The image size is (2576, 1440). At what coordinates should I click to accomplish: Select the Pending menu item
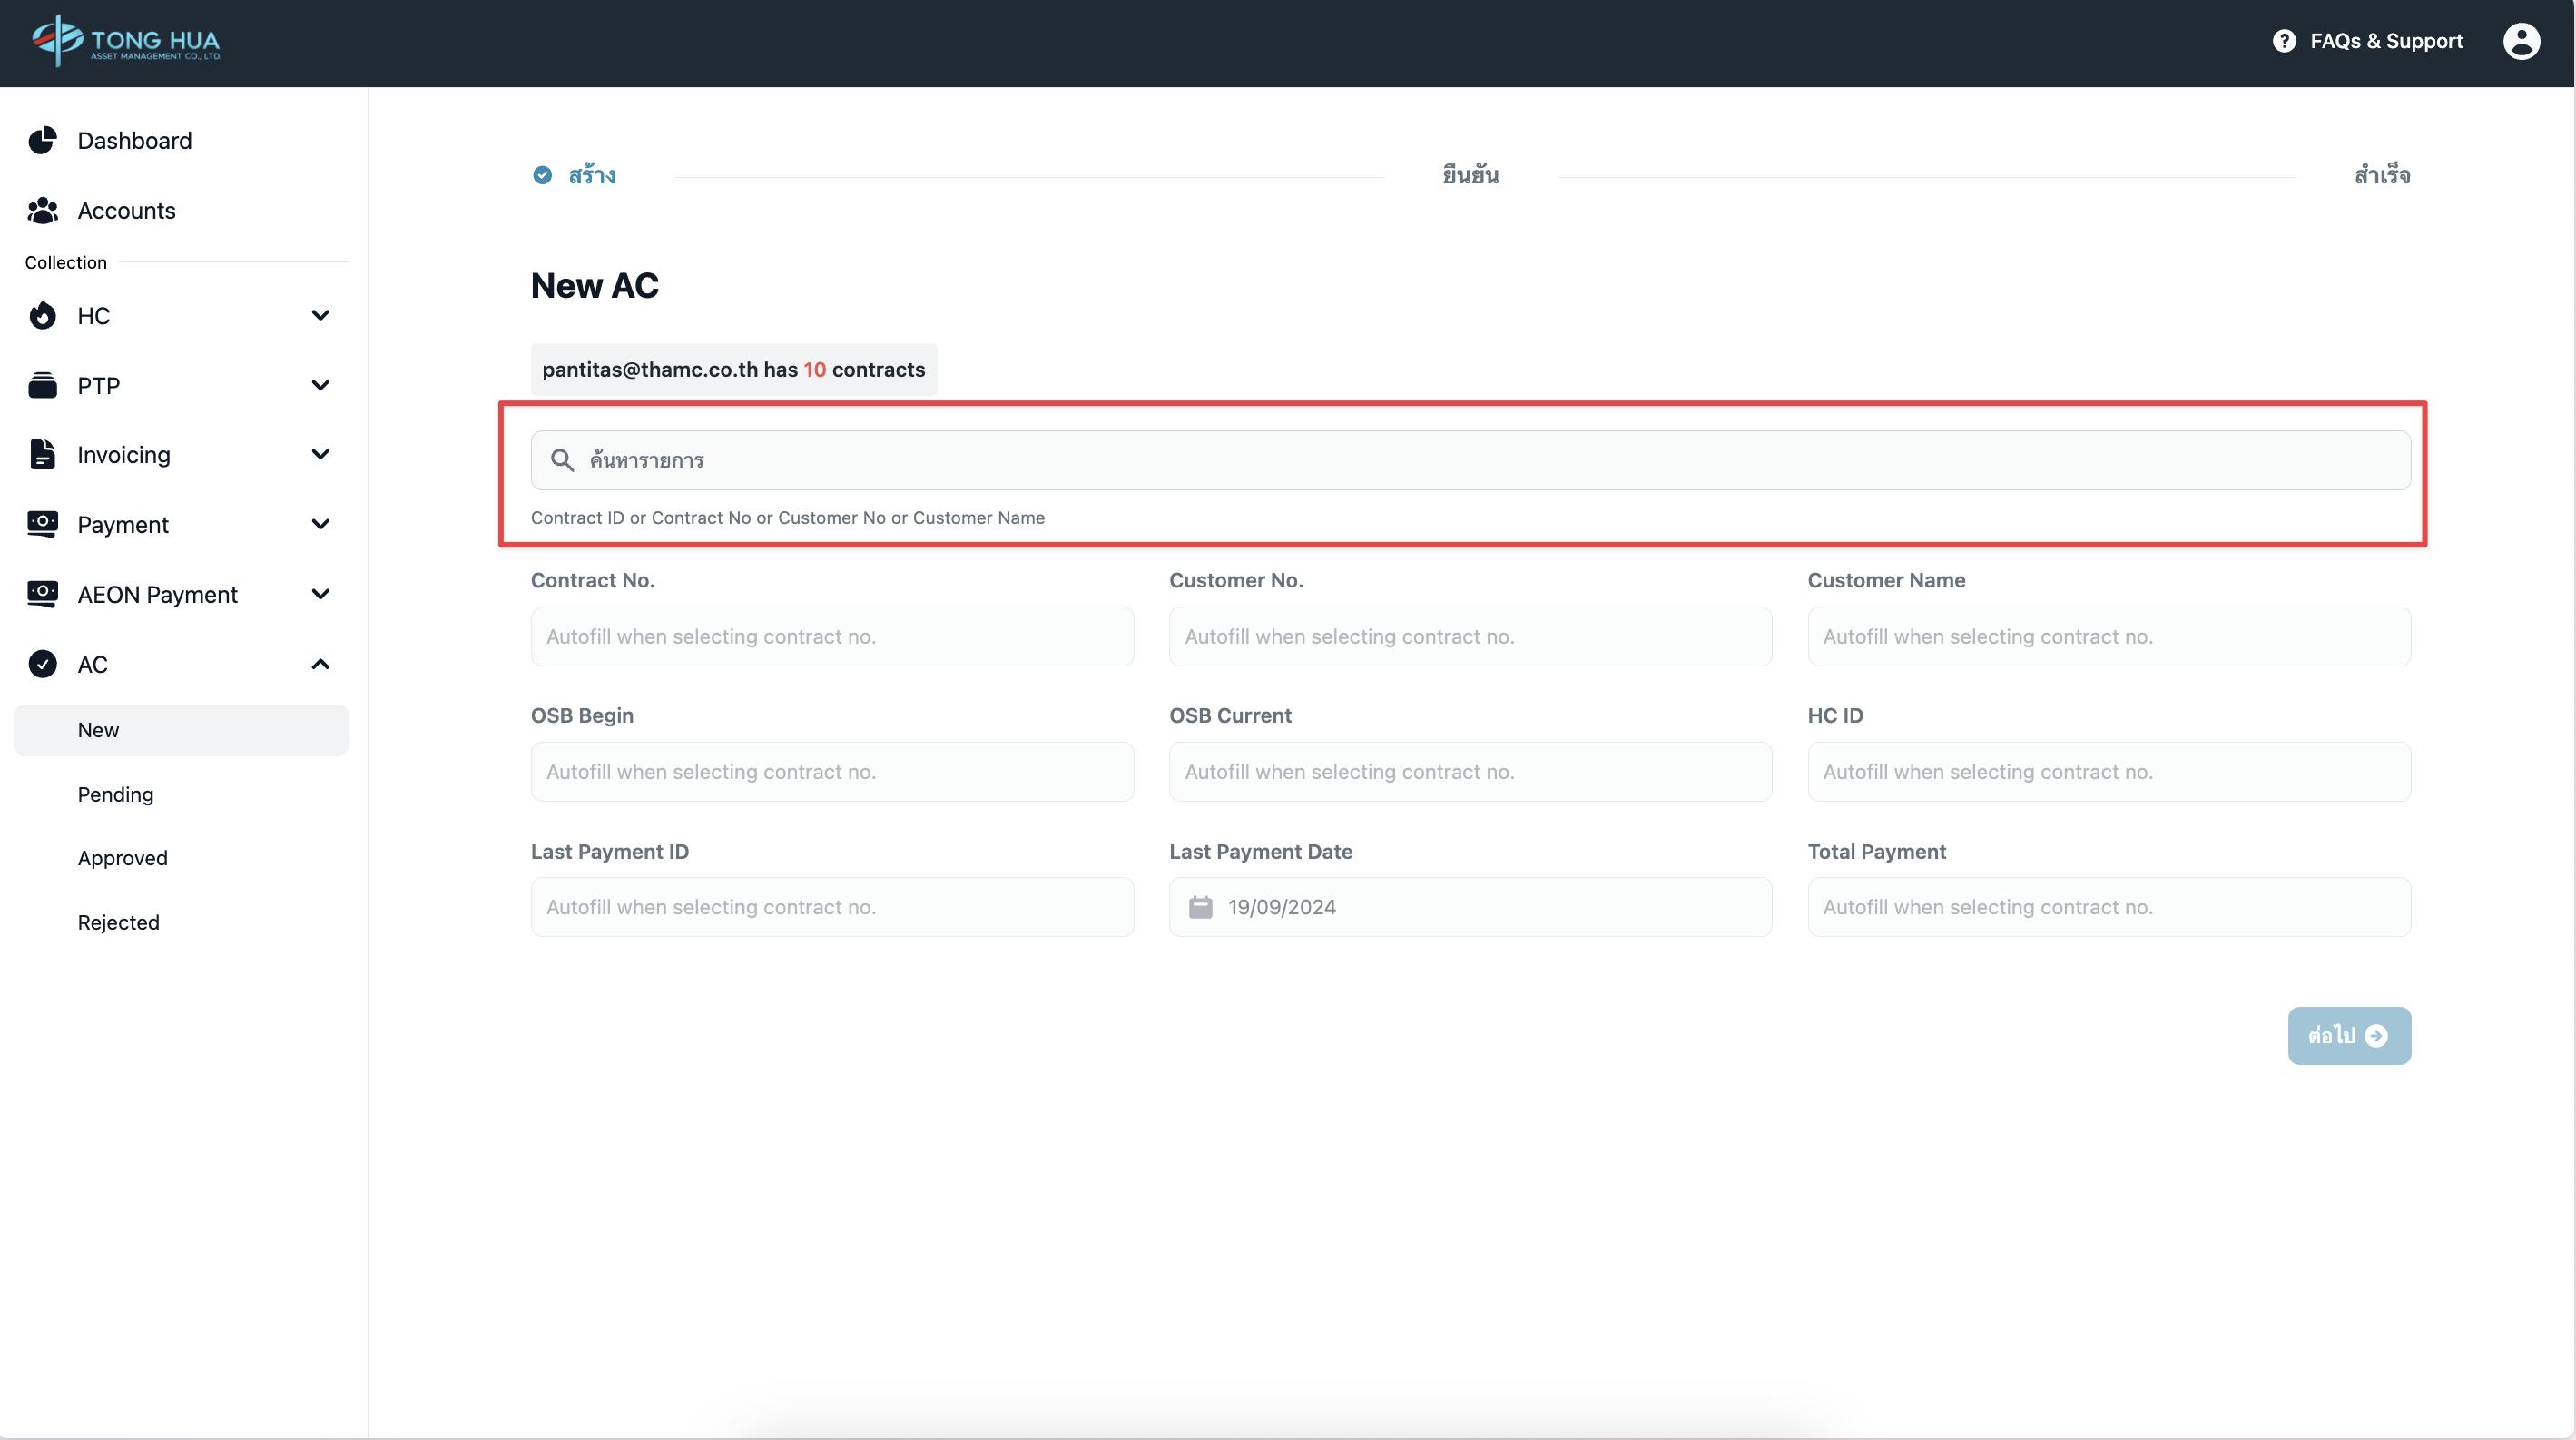115,793
